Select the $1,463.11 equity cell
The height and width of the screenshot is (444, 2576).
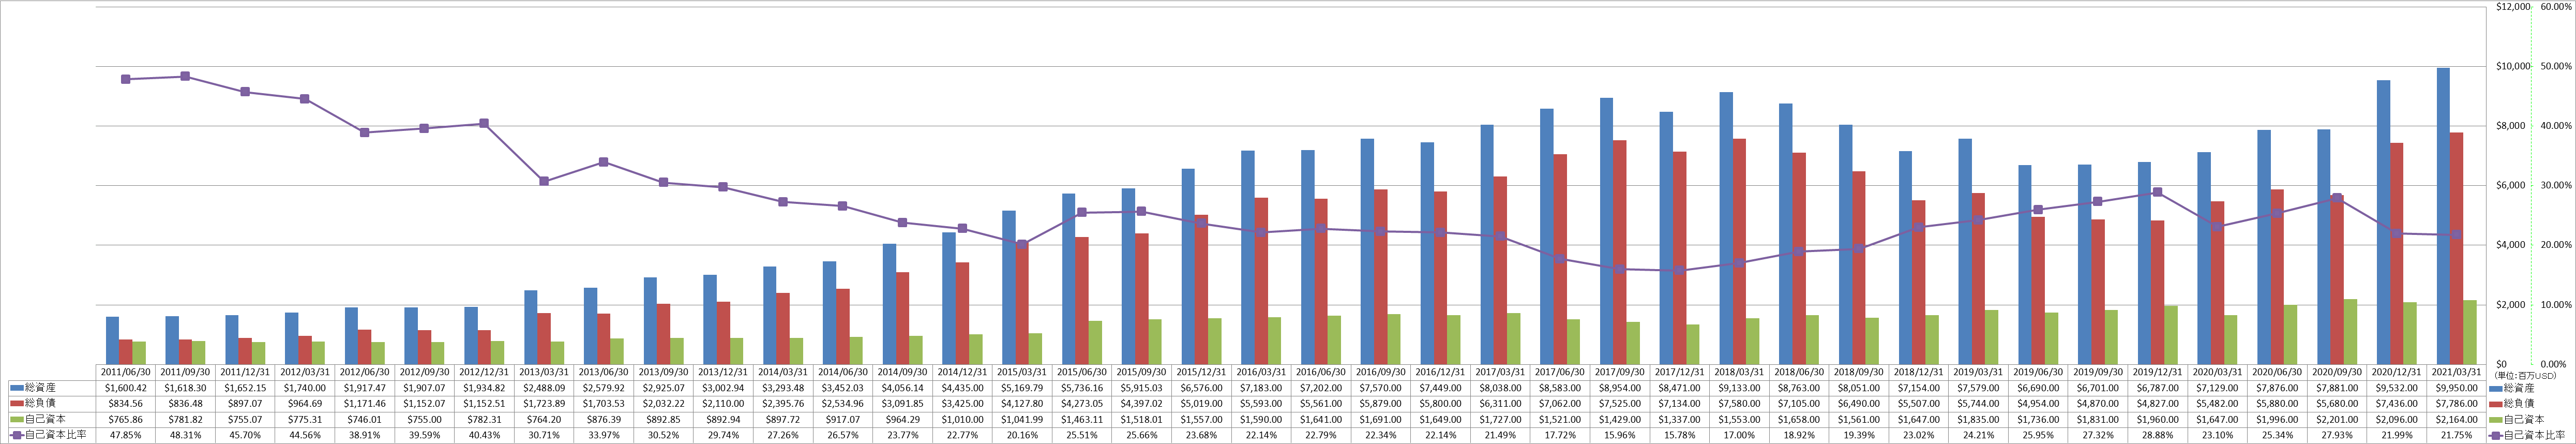click(x=1082, y=419)
